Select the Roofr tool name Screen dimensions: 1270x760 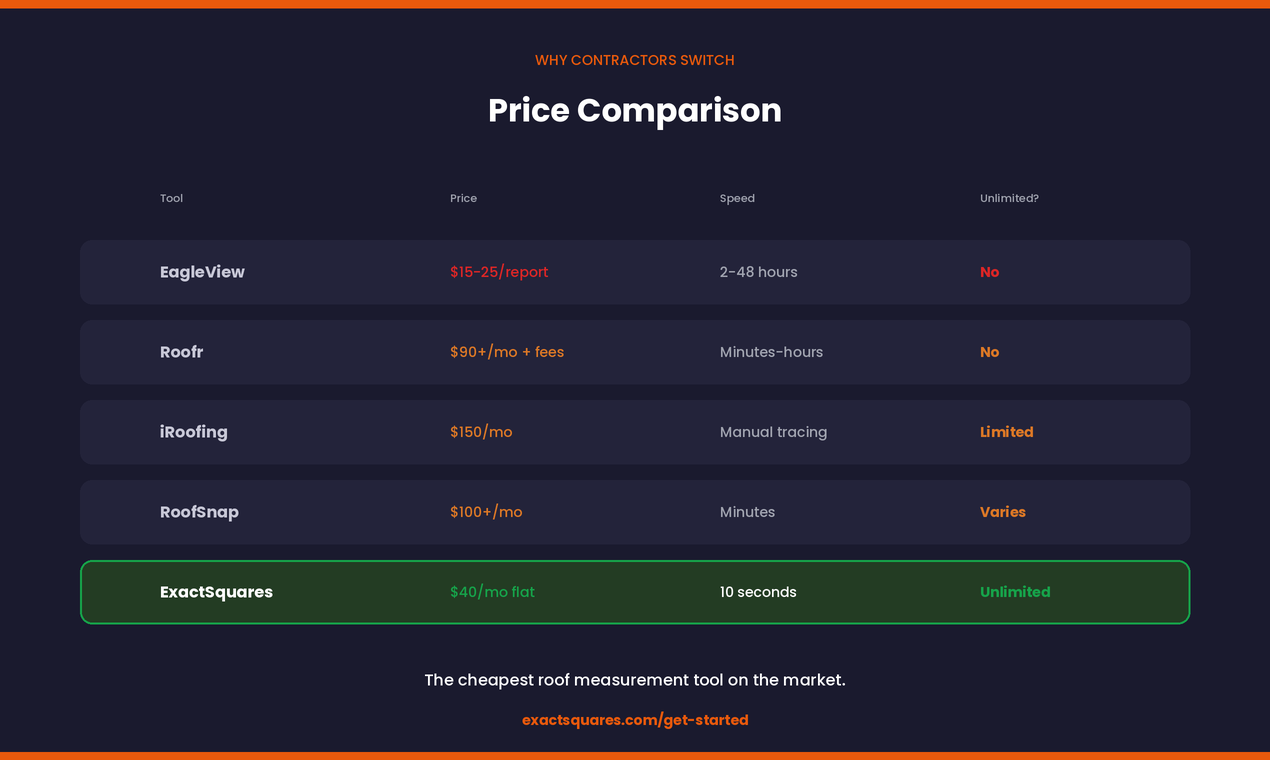point(181,352)
